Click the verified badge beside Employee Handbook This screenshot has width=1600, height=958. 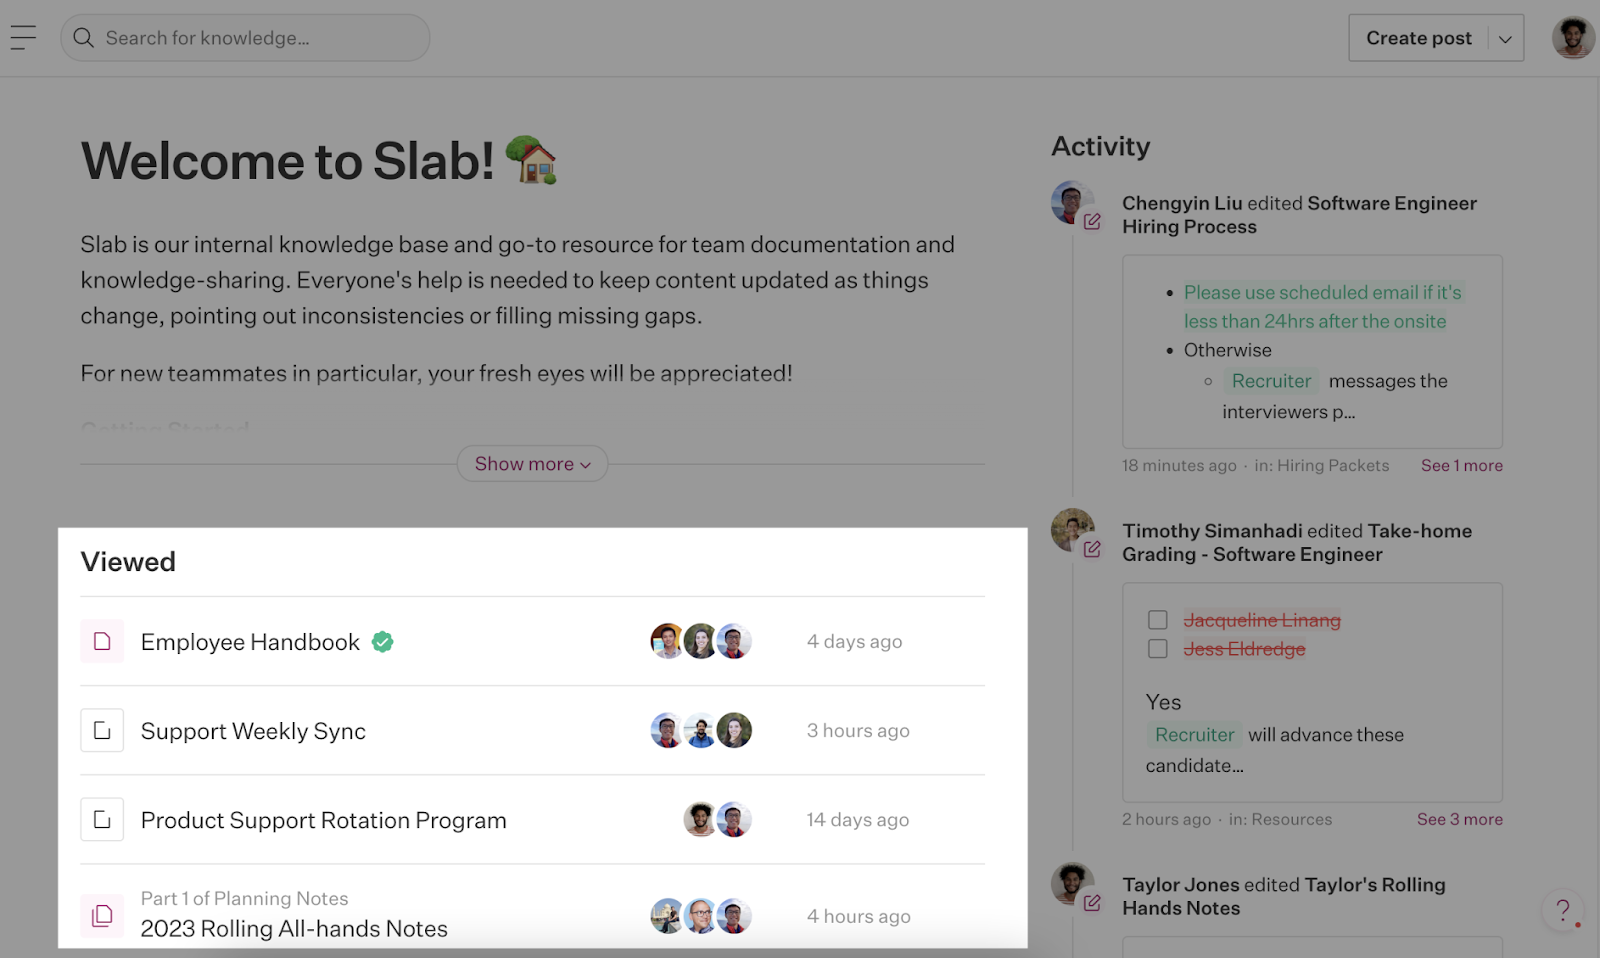pos(382,642)
